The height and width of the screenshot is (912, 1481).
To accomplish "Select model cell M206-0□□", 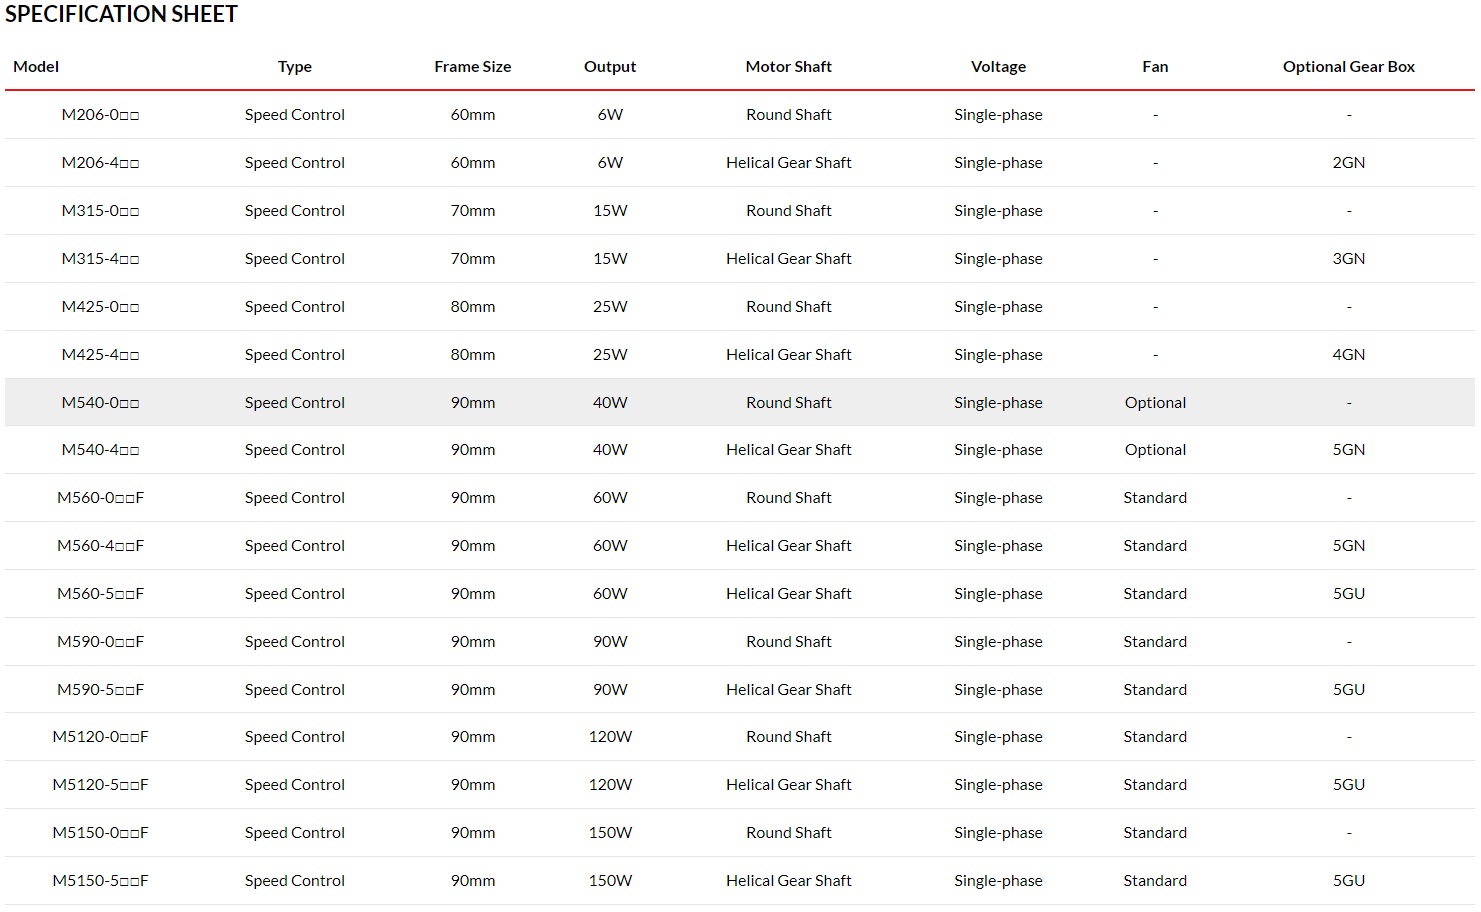I will click(x=100, y=115).
